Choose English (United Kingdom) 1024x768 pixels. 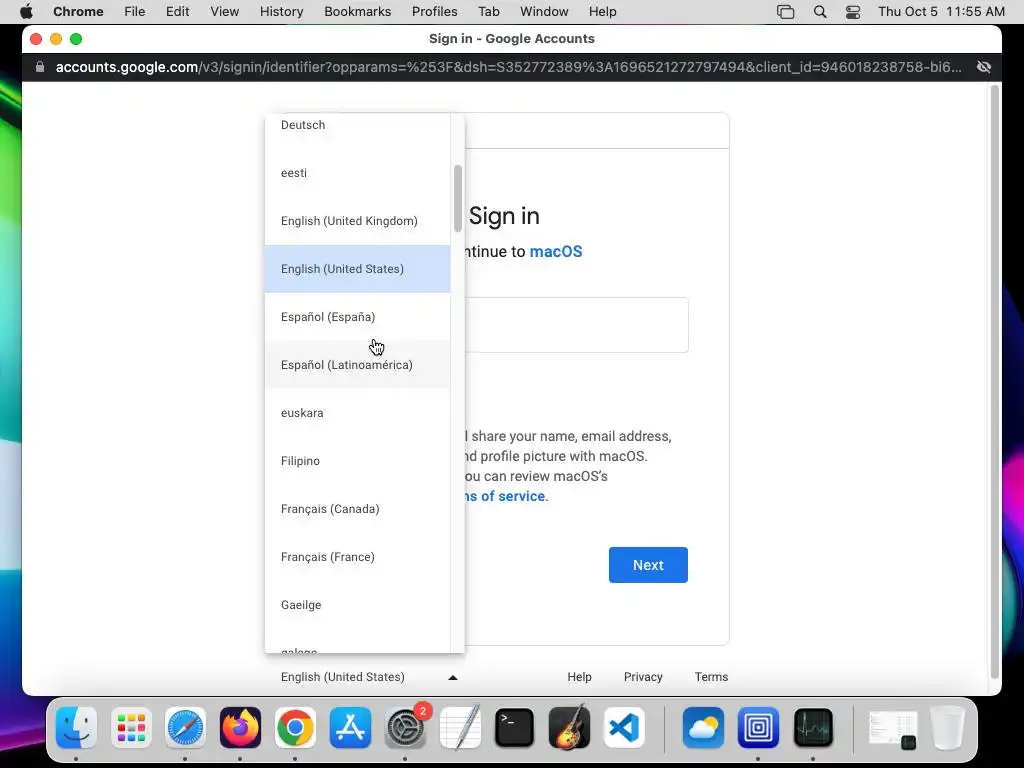(x=357, y=221)
